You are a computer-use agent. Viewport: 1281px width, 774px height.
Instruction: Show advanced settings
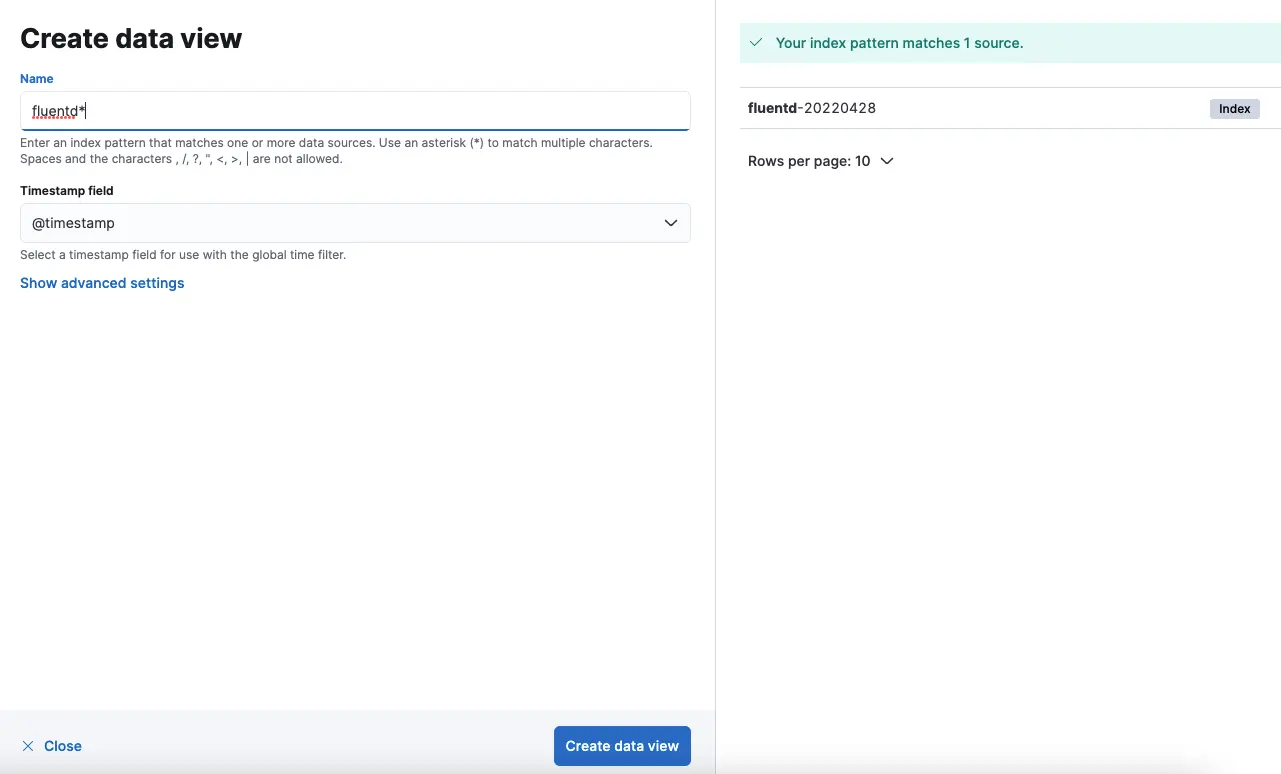point(102,283)
